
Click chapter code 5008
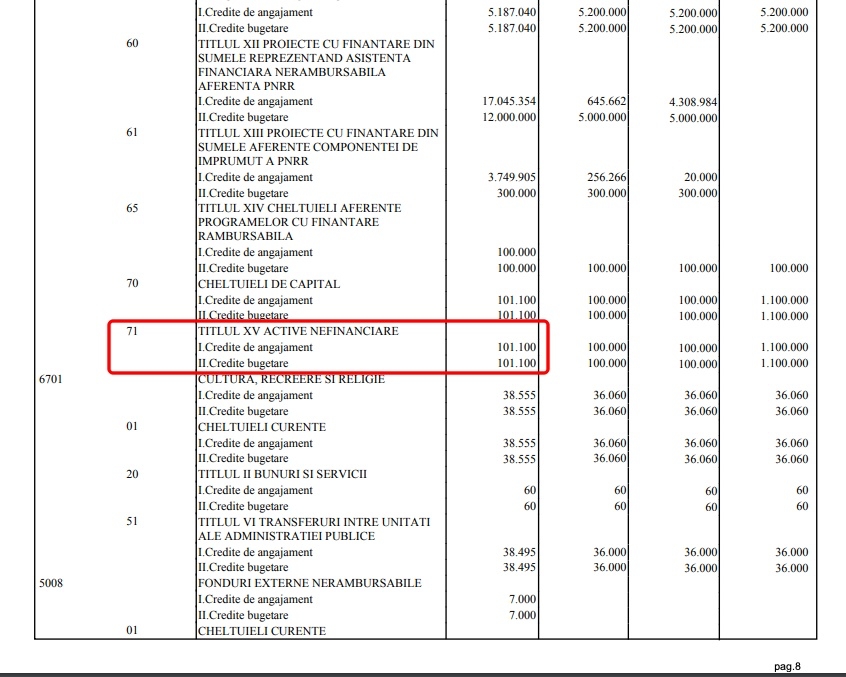[52, 583]
